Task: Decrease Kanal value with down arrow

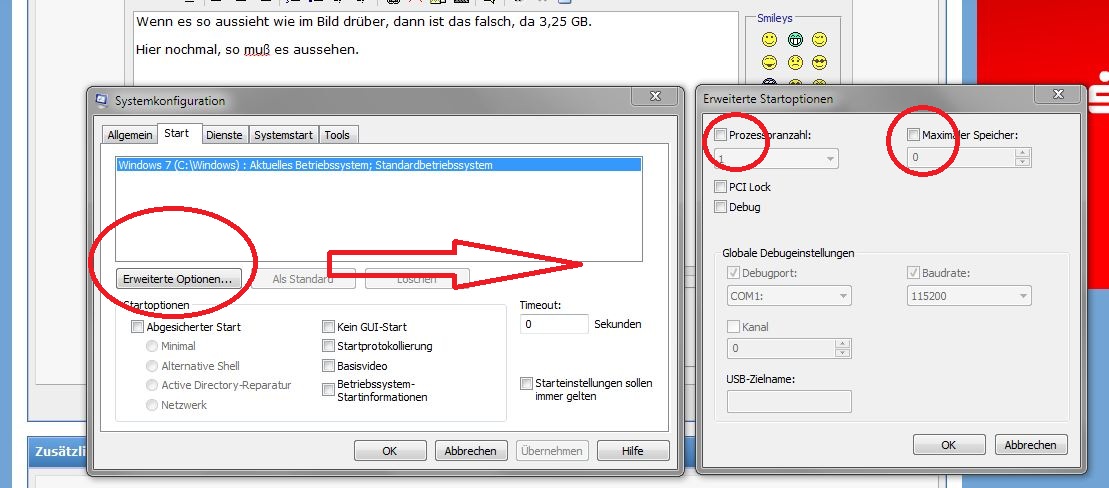Action: 842,353
